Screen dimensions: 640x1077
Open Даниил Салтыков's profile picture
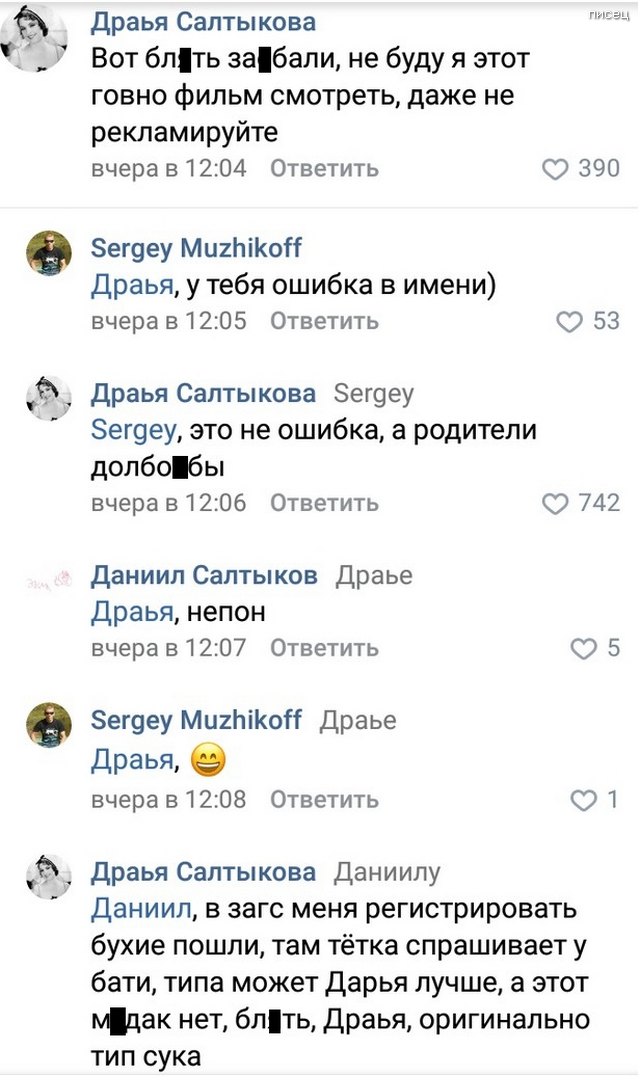click(x=48, y=580)
